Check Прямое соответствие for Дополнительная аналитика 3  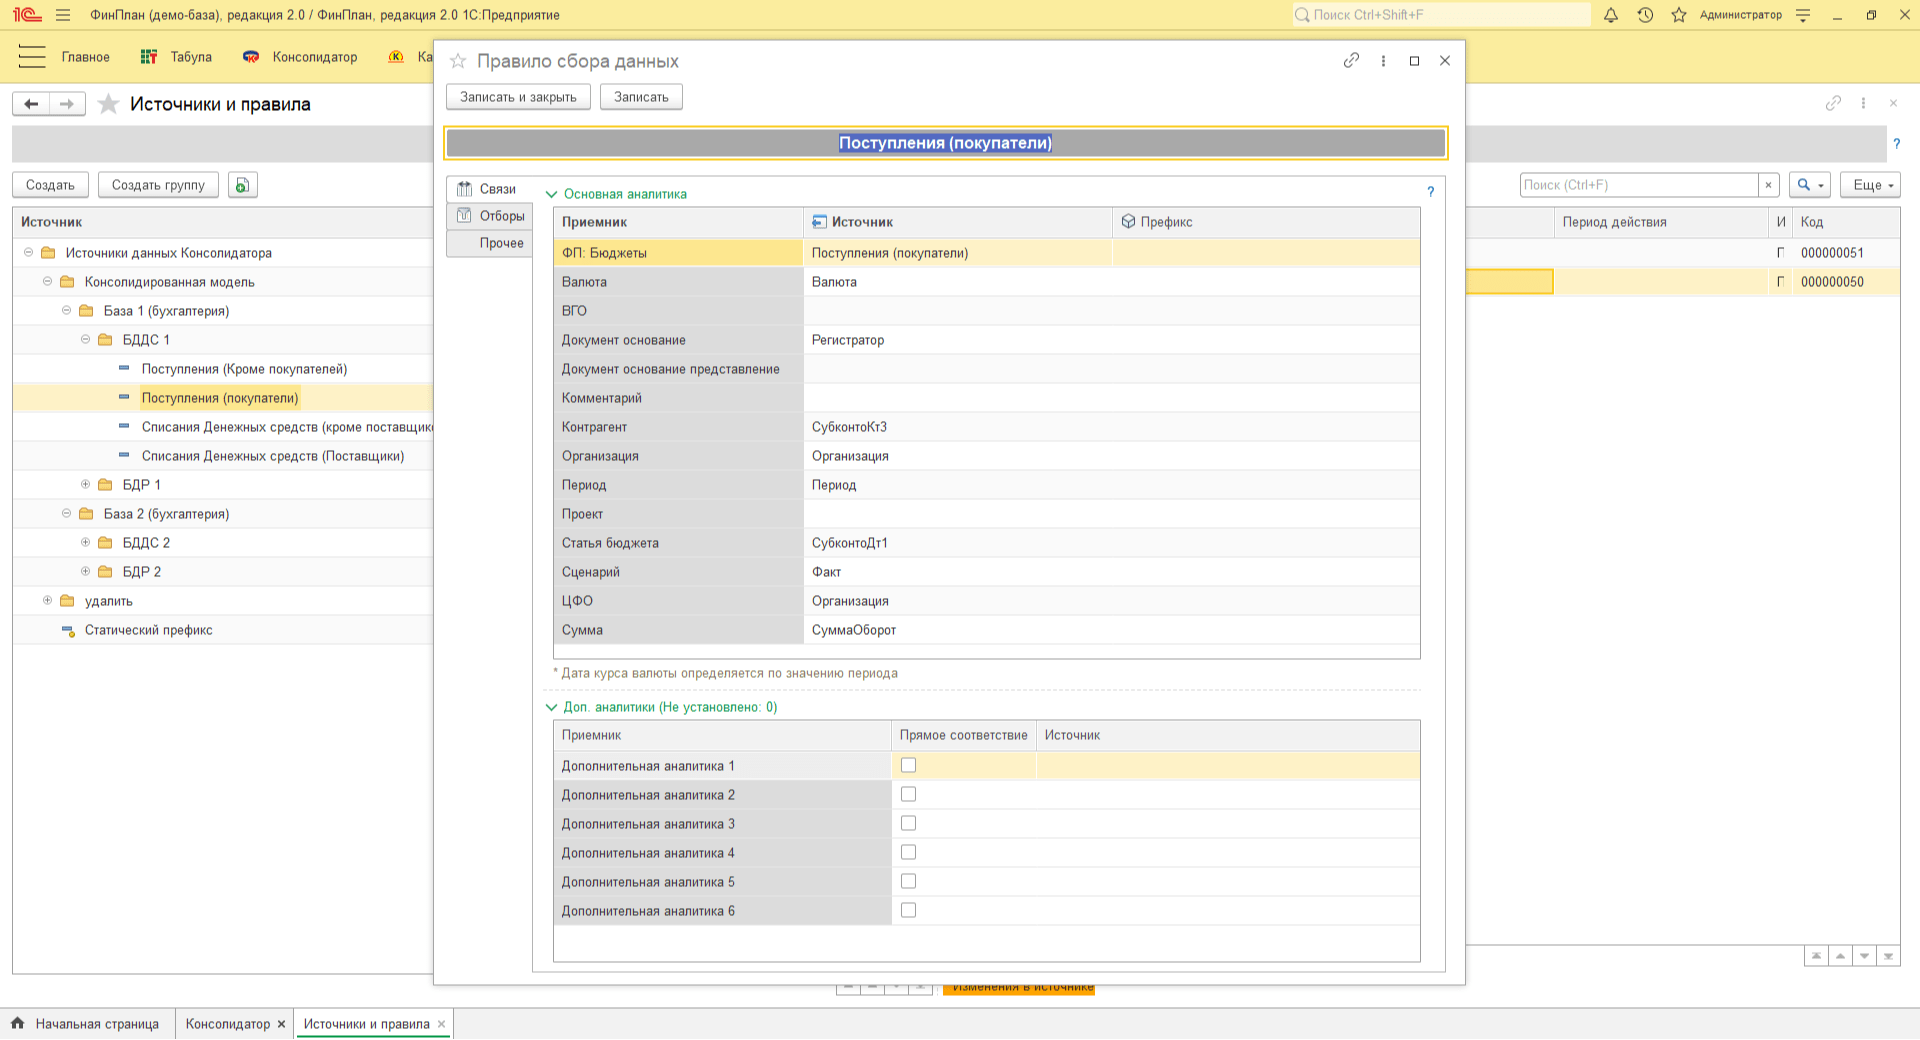(x=908, y=823)
